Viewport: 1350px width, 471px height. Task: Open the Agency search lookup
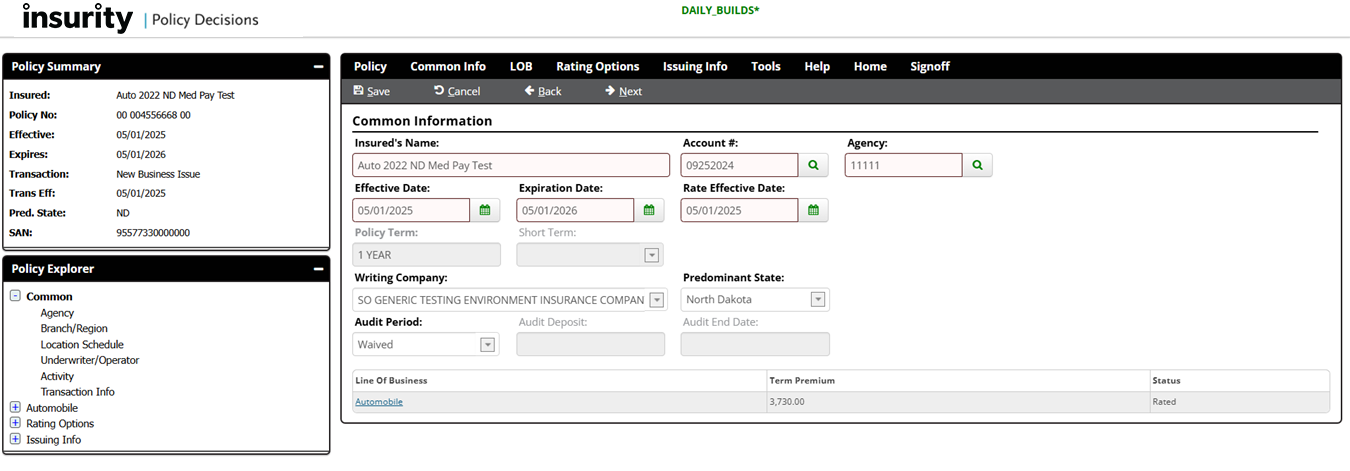(x=977, y=165)
